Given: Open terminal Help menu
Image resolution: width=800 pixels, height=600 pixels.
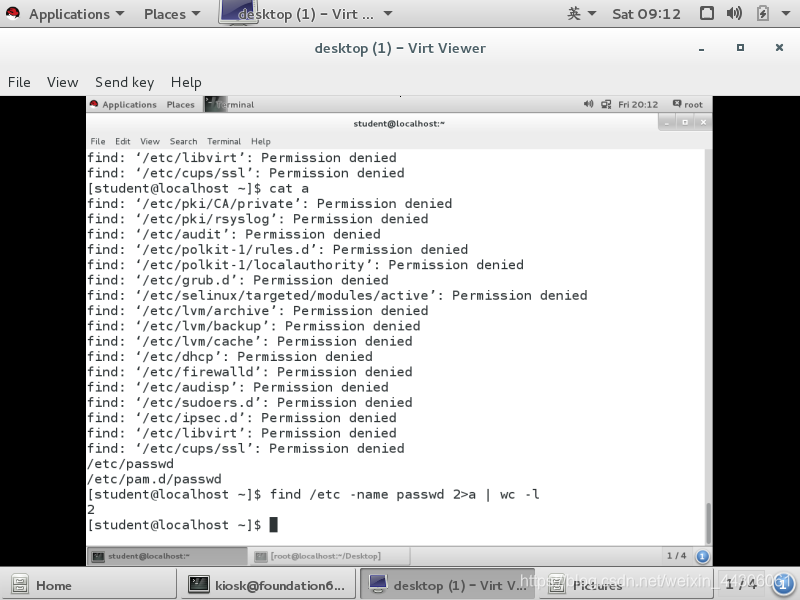Looking at the screenshot, I should pyautogui.click(x=260, y=141).
